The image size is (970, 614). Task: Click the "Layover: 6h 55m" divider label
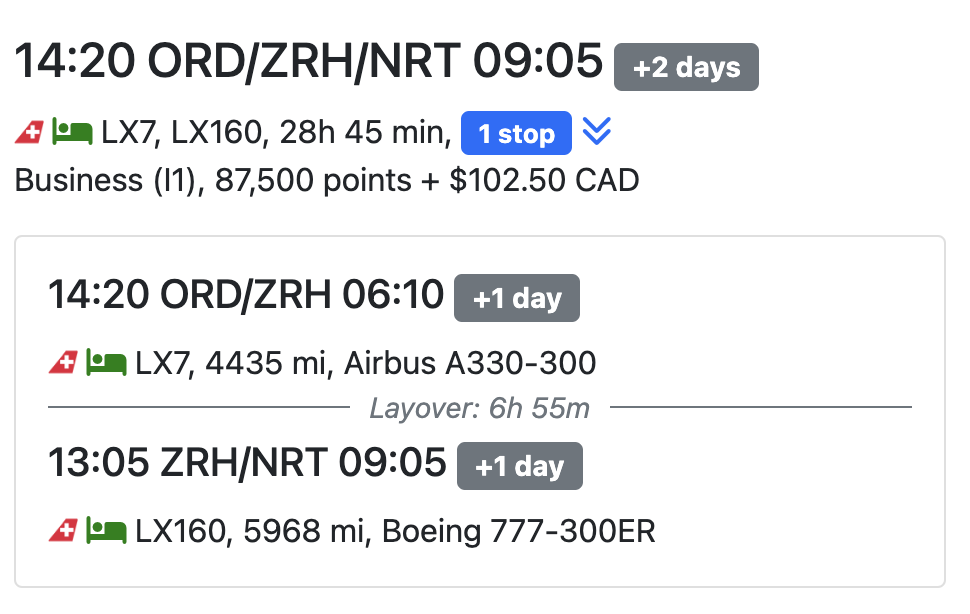click(x=479, y=408)
